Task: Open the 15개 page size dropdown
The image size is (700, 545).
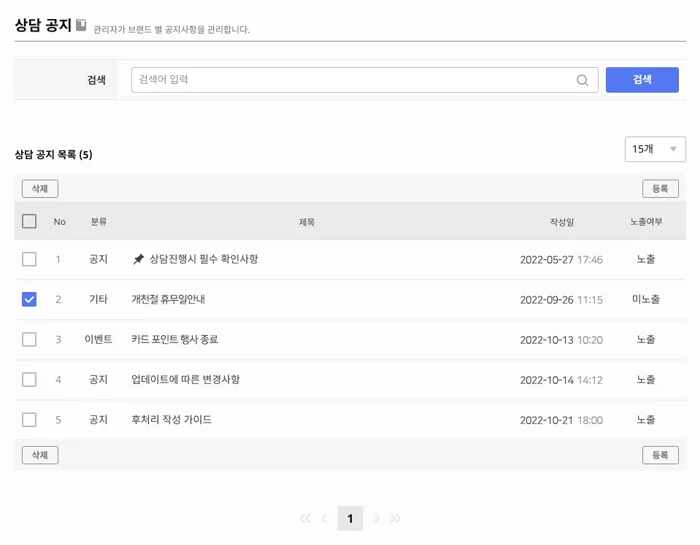Action: [x=655, y=149]
